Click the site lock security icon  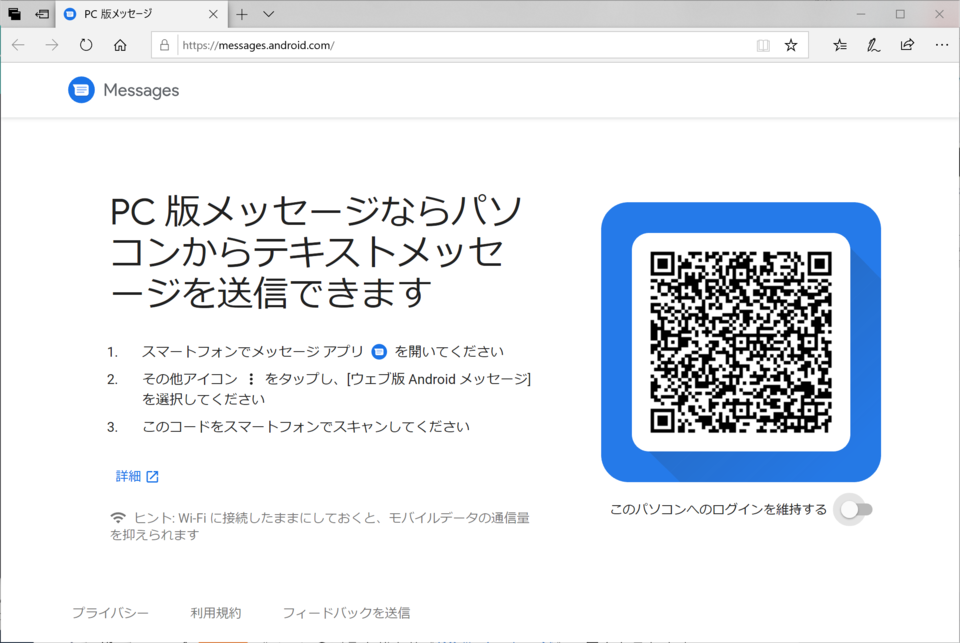[x=164, y=45]
